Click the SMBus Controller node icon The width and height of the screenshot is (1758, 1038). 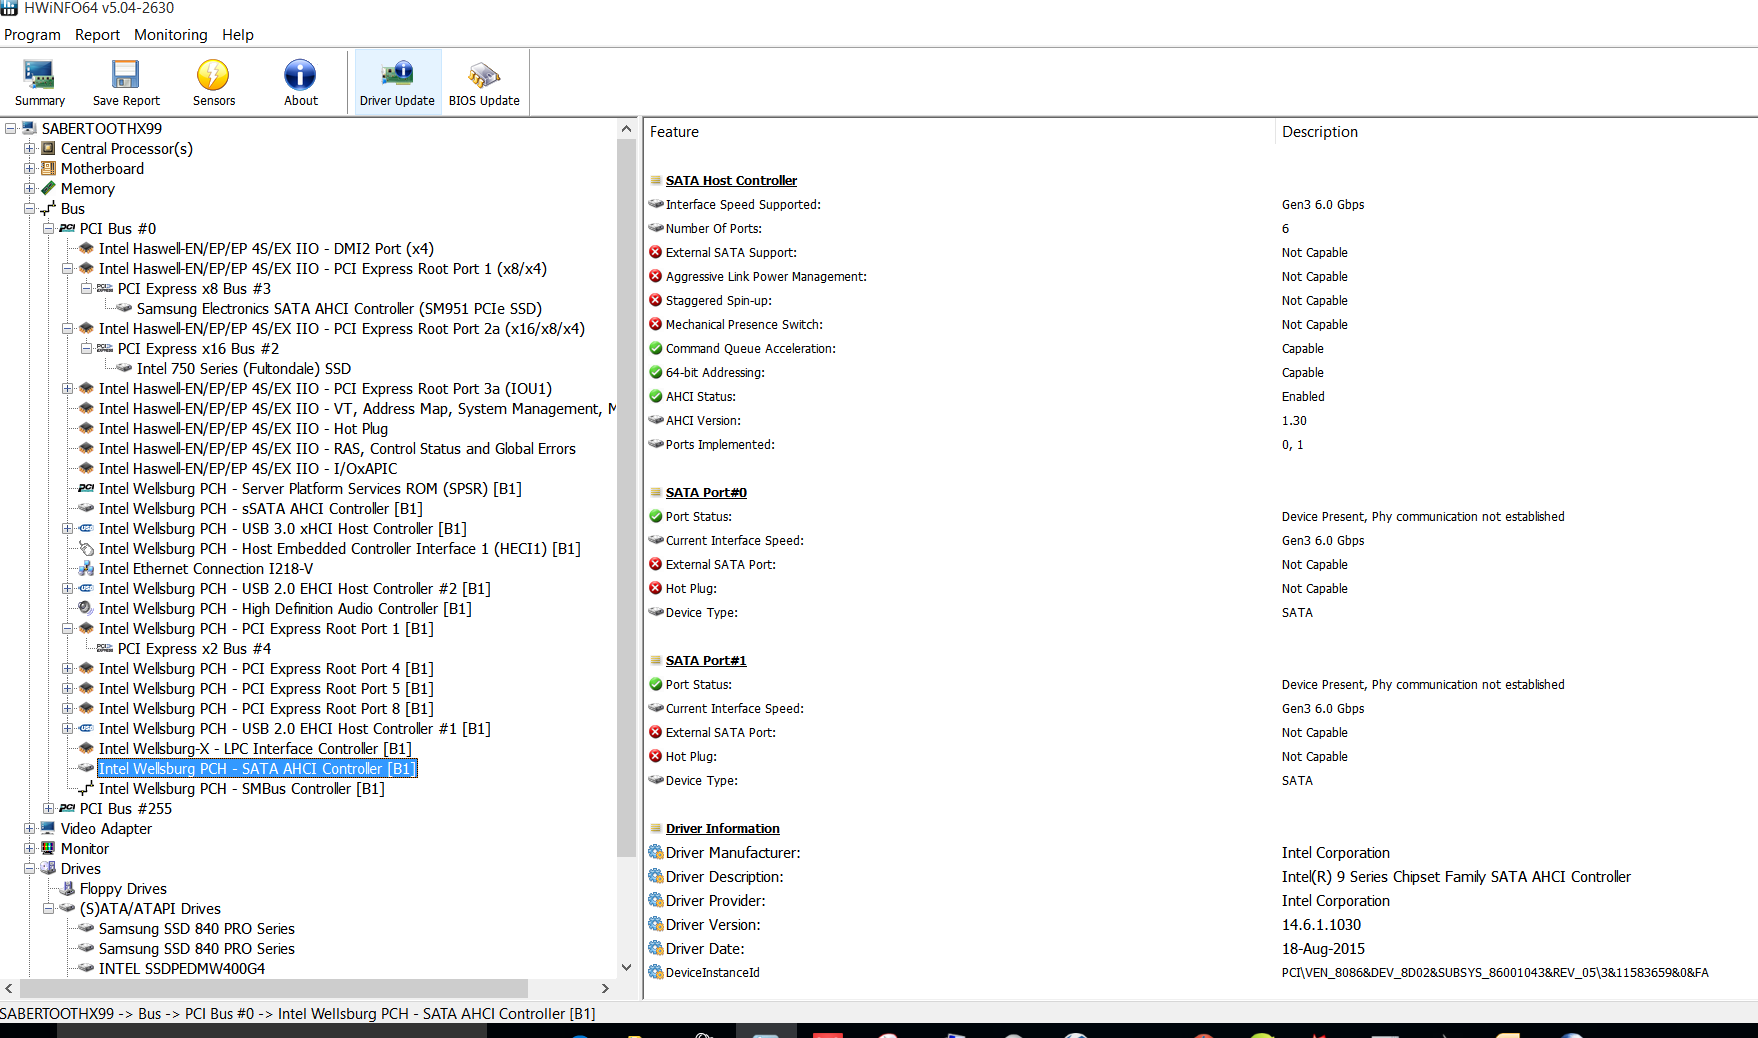point(86,788)
